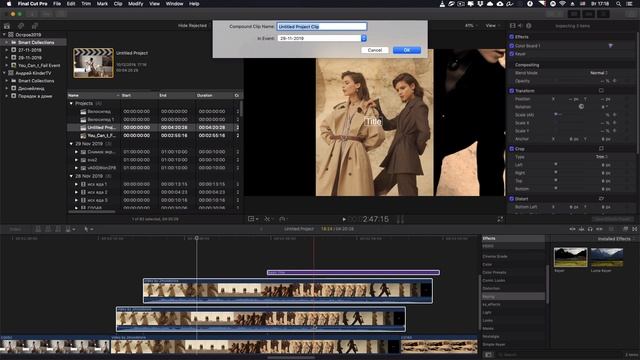This screenshot has width=640, height=360.
Task: Open the Modify menu
Action: click(x=136, y=4)
